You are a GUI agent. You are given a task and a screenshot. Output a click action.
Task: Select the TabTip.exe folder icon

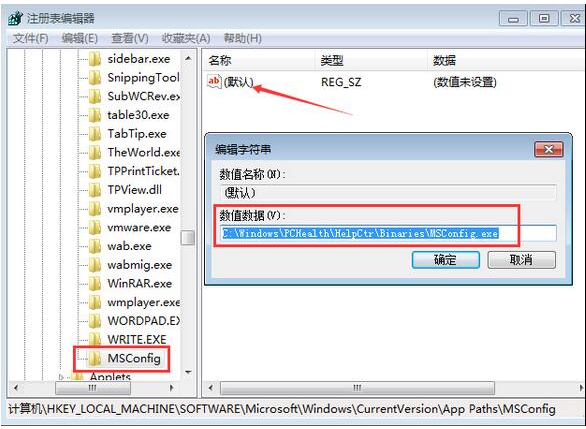94,133
